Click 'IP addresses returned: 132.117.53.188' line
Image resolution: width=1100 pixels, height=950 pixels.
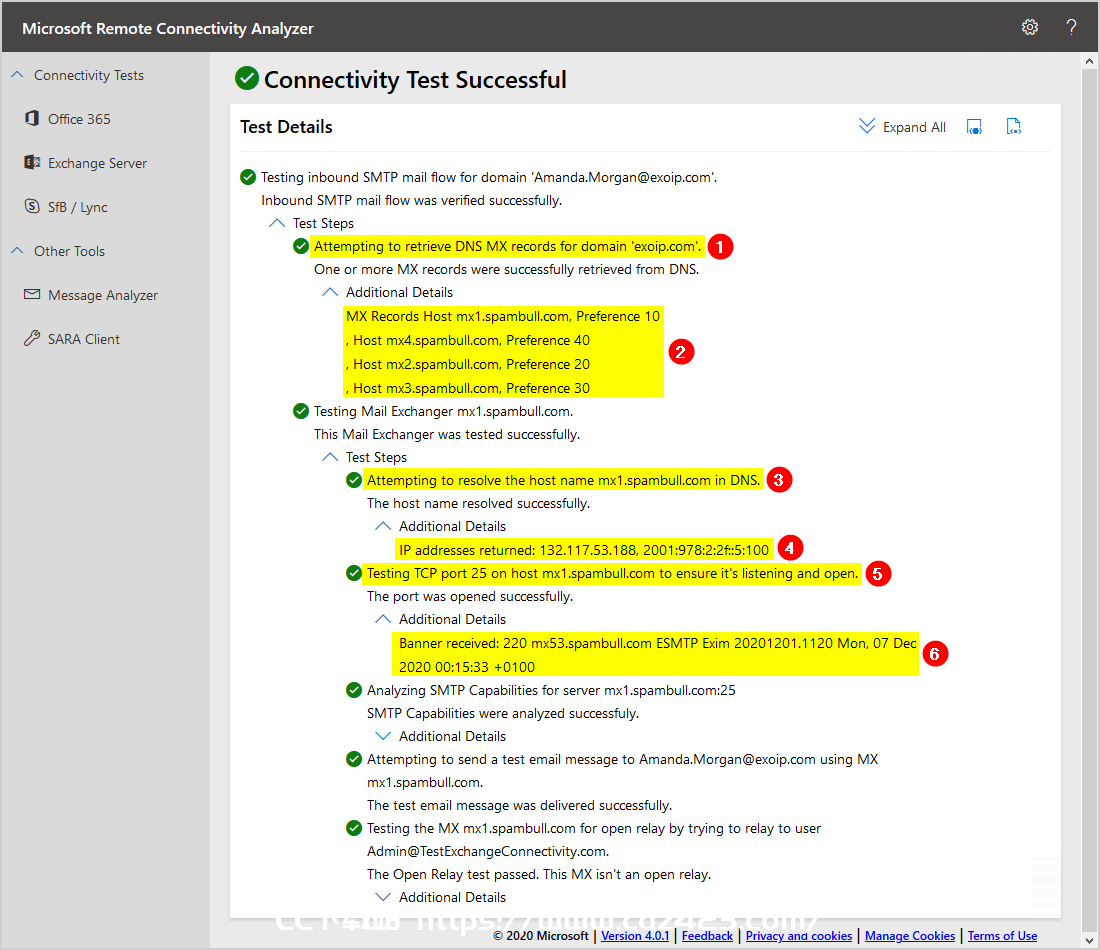pos(584,550)
